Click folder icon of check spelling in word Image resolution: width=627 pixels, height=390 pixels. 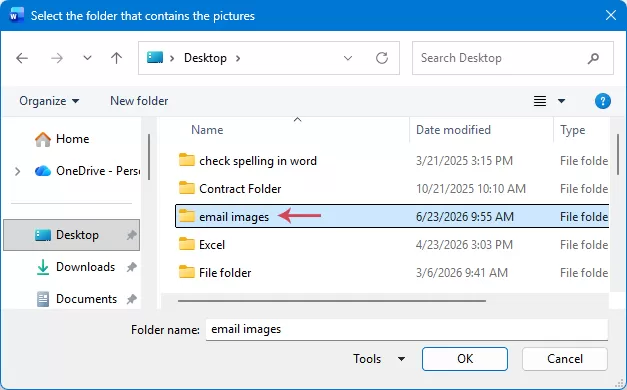point(187,160)
